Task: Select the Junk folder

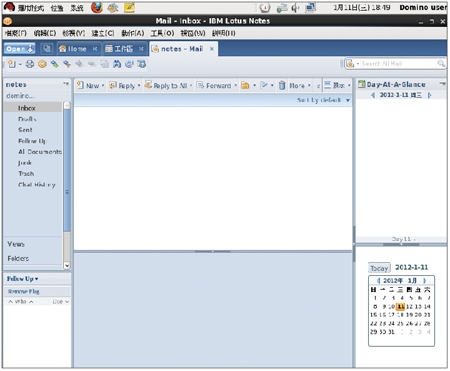Action: (25, 163)
